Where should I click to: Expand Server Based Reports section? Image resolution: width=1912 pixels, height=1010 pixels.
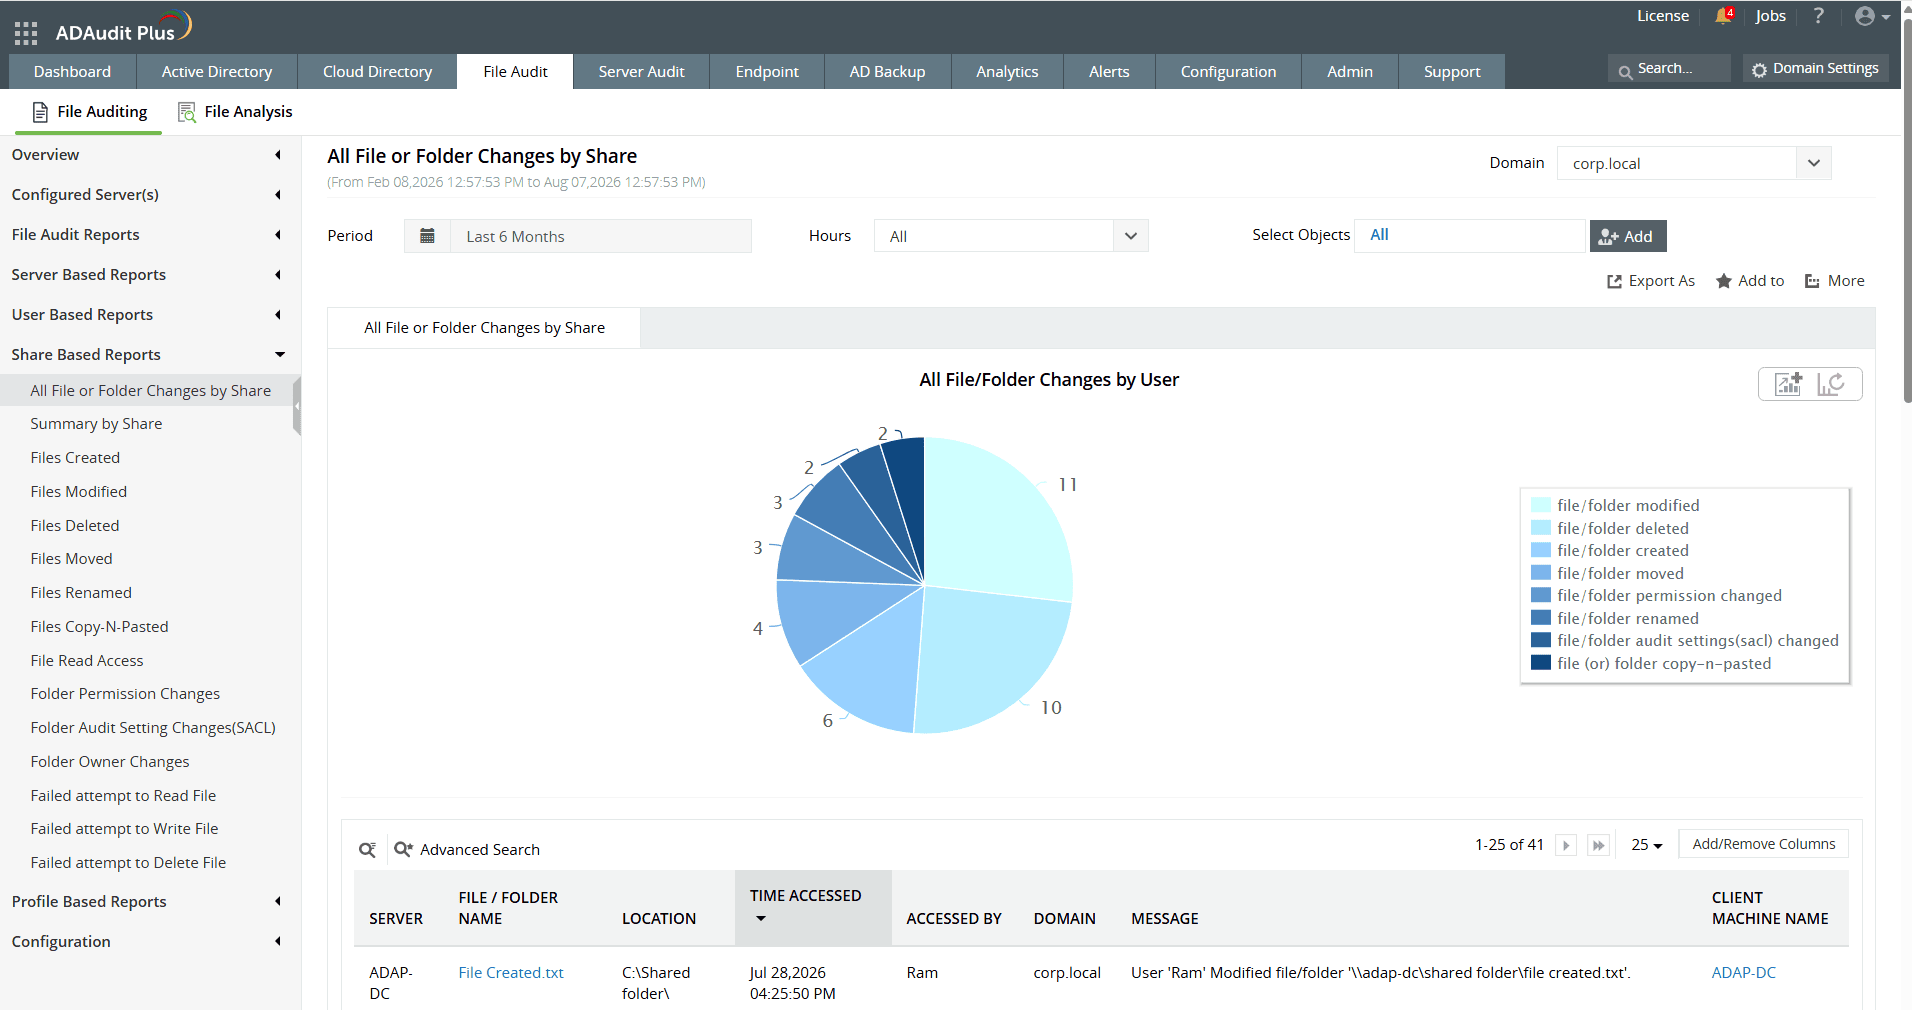tap(278, 275)
